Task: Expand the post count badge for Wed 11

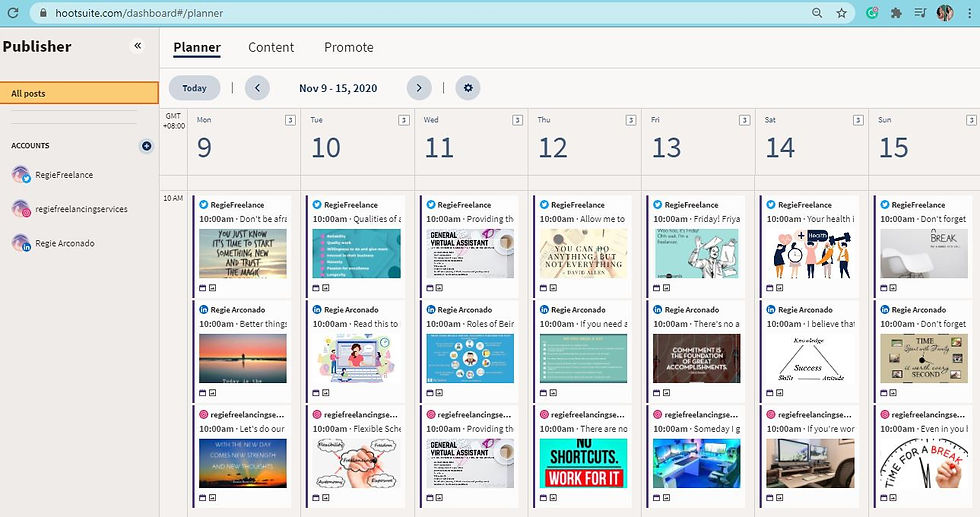Action: [518, 120]
